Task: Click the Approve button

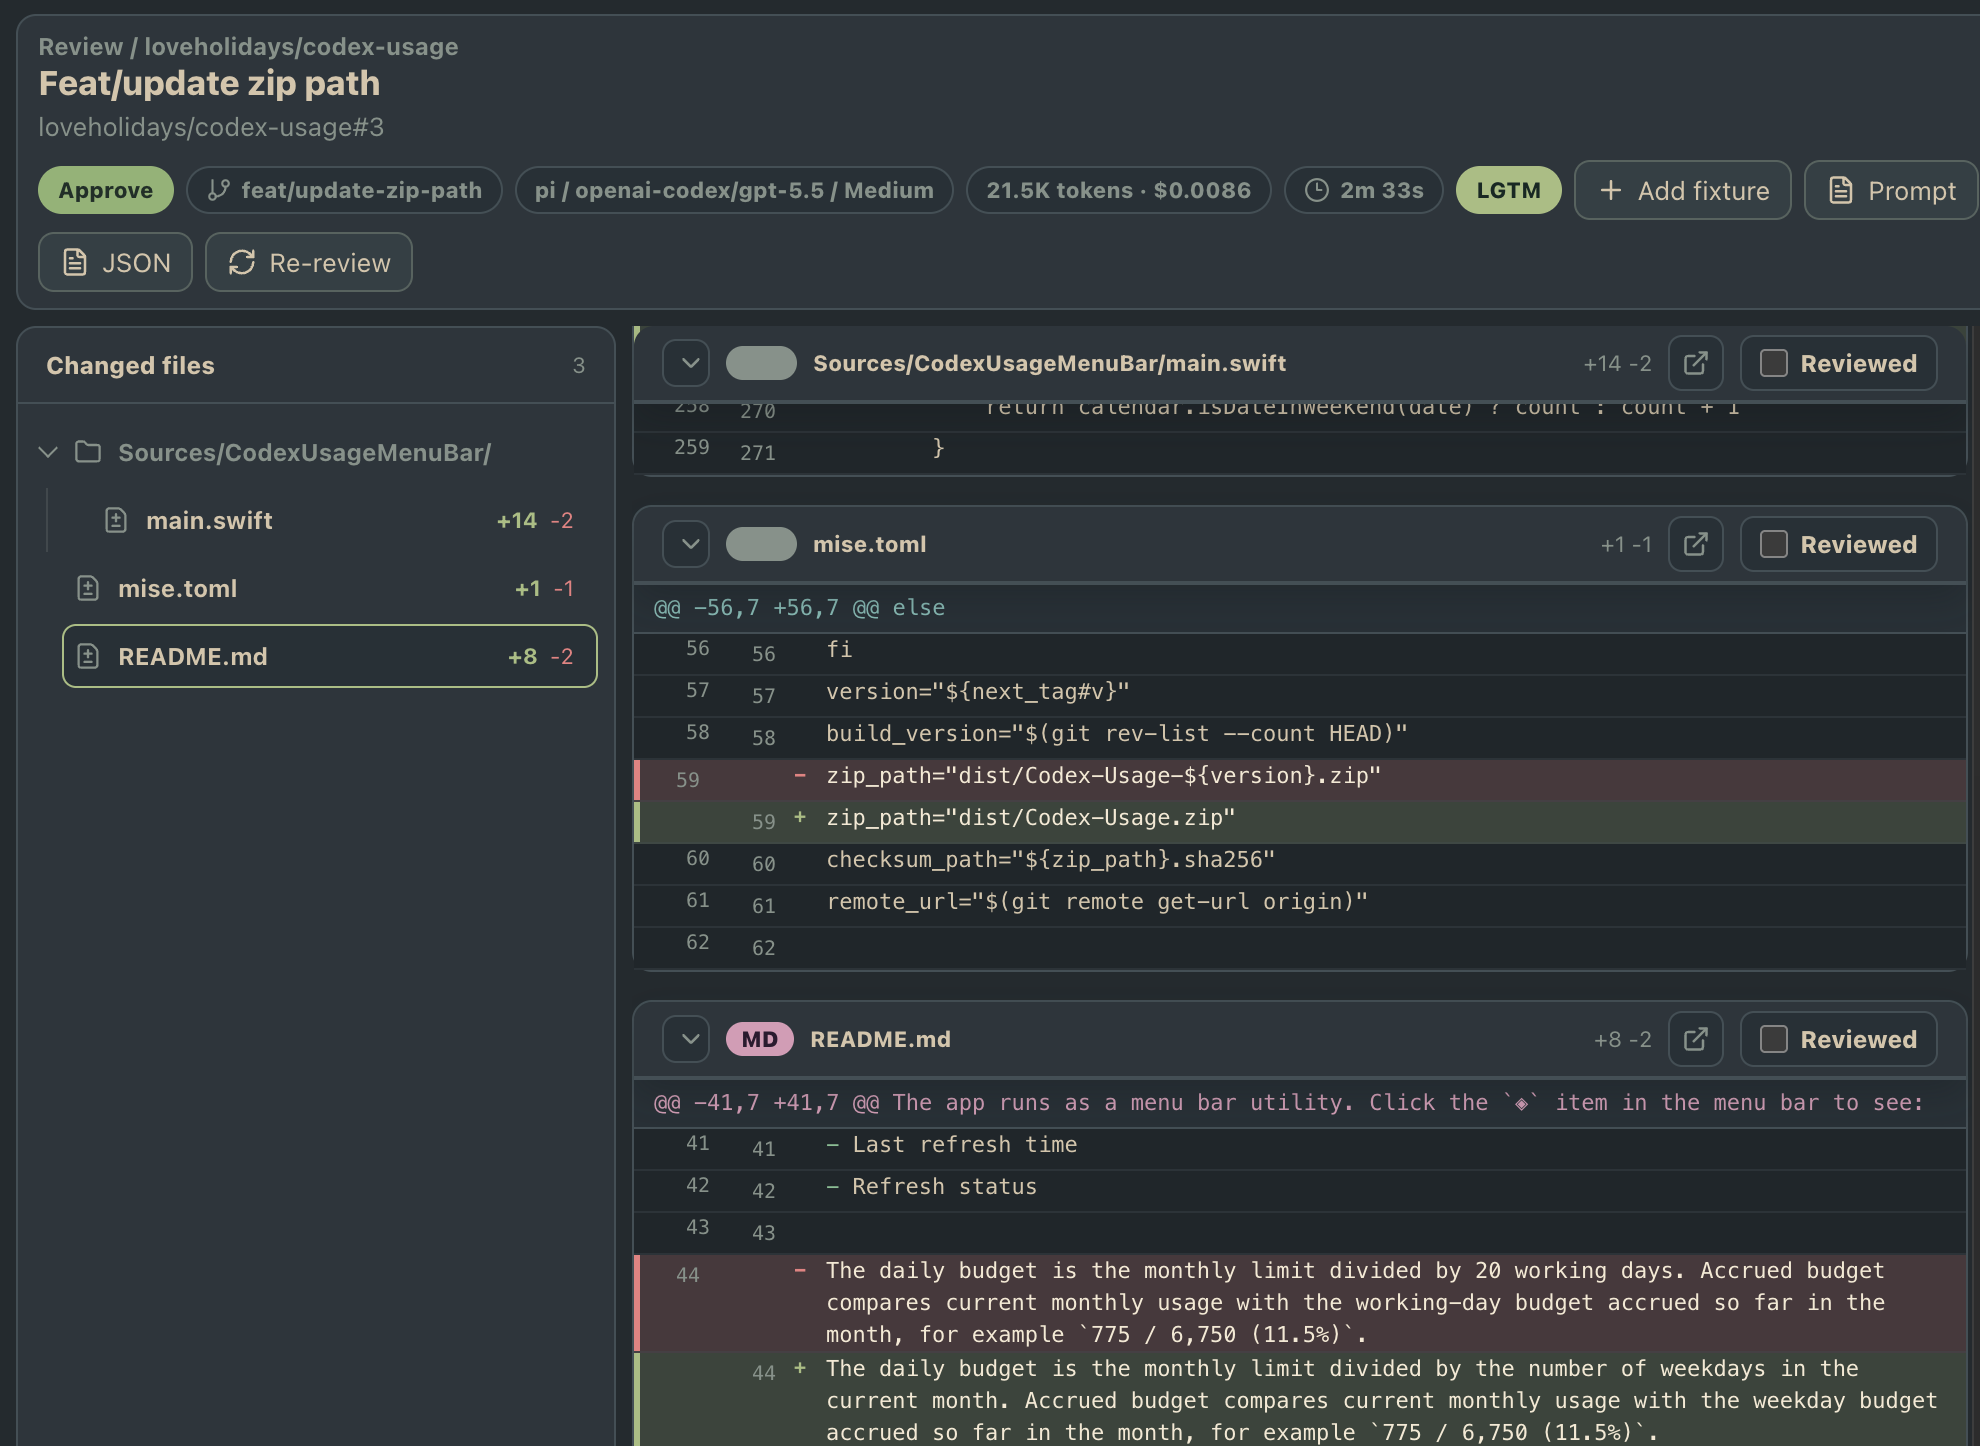Action: [x=106, y=190]
